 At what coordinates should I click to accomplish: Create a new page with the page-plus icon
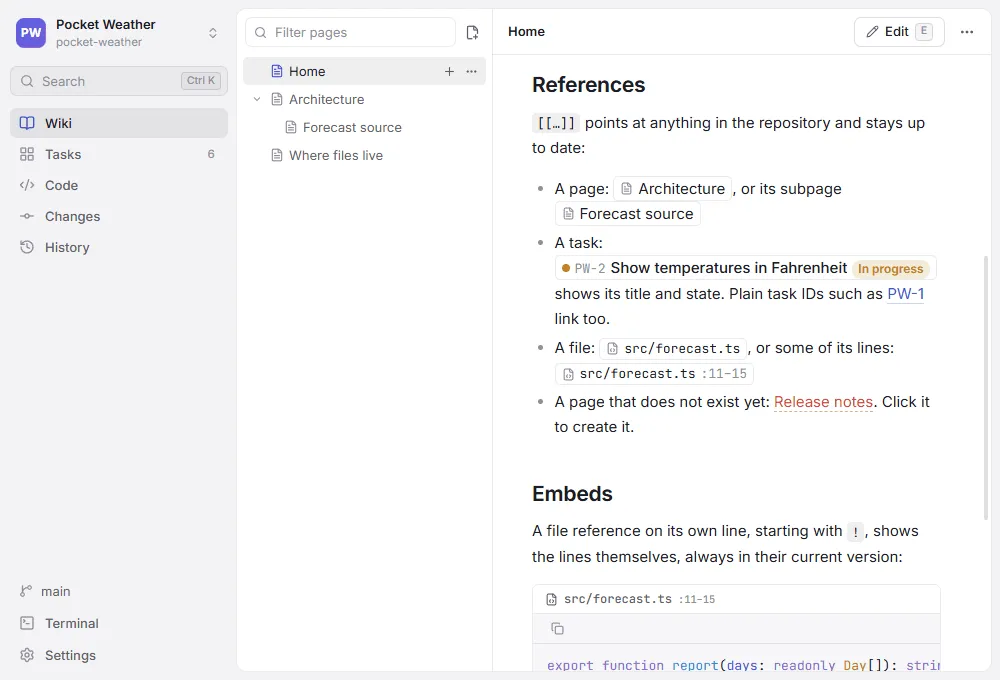473,33
